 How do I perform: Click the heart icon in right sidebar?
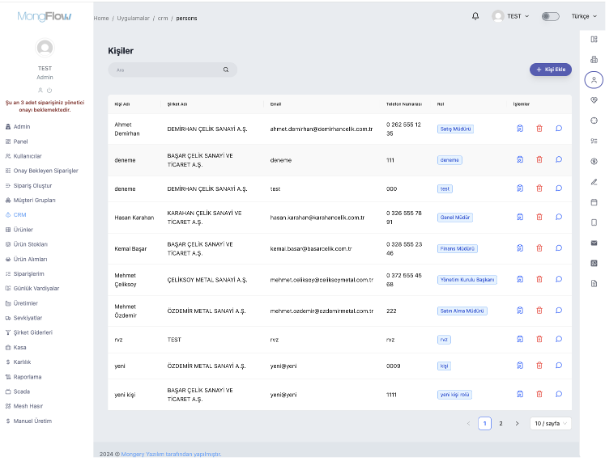[594, 100]
